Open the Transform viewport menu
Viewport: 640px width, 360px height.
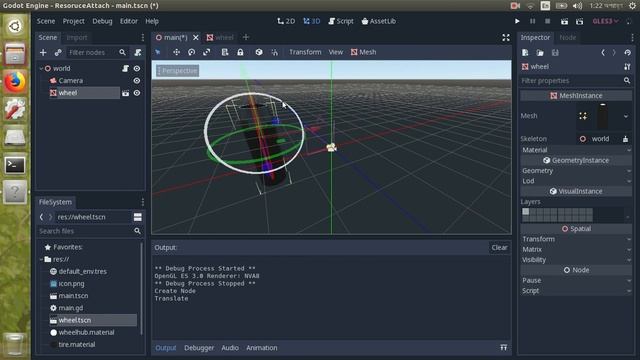(305, 52)
